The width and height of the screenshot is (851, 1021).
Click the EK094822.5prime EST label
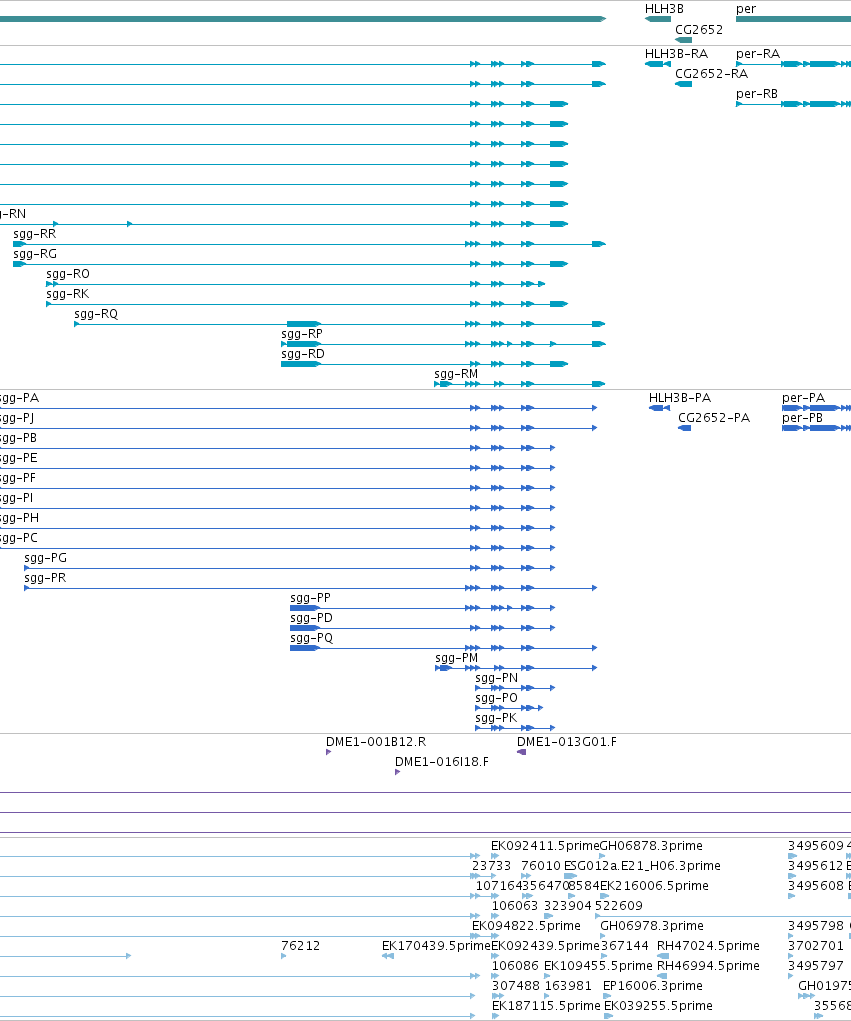coord(526,927)
